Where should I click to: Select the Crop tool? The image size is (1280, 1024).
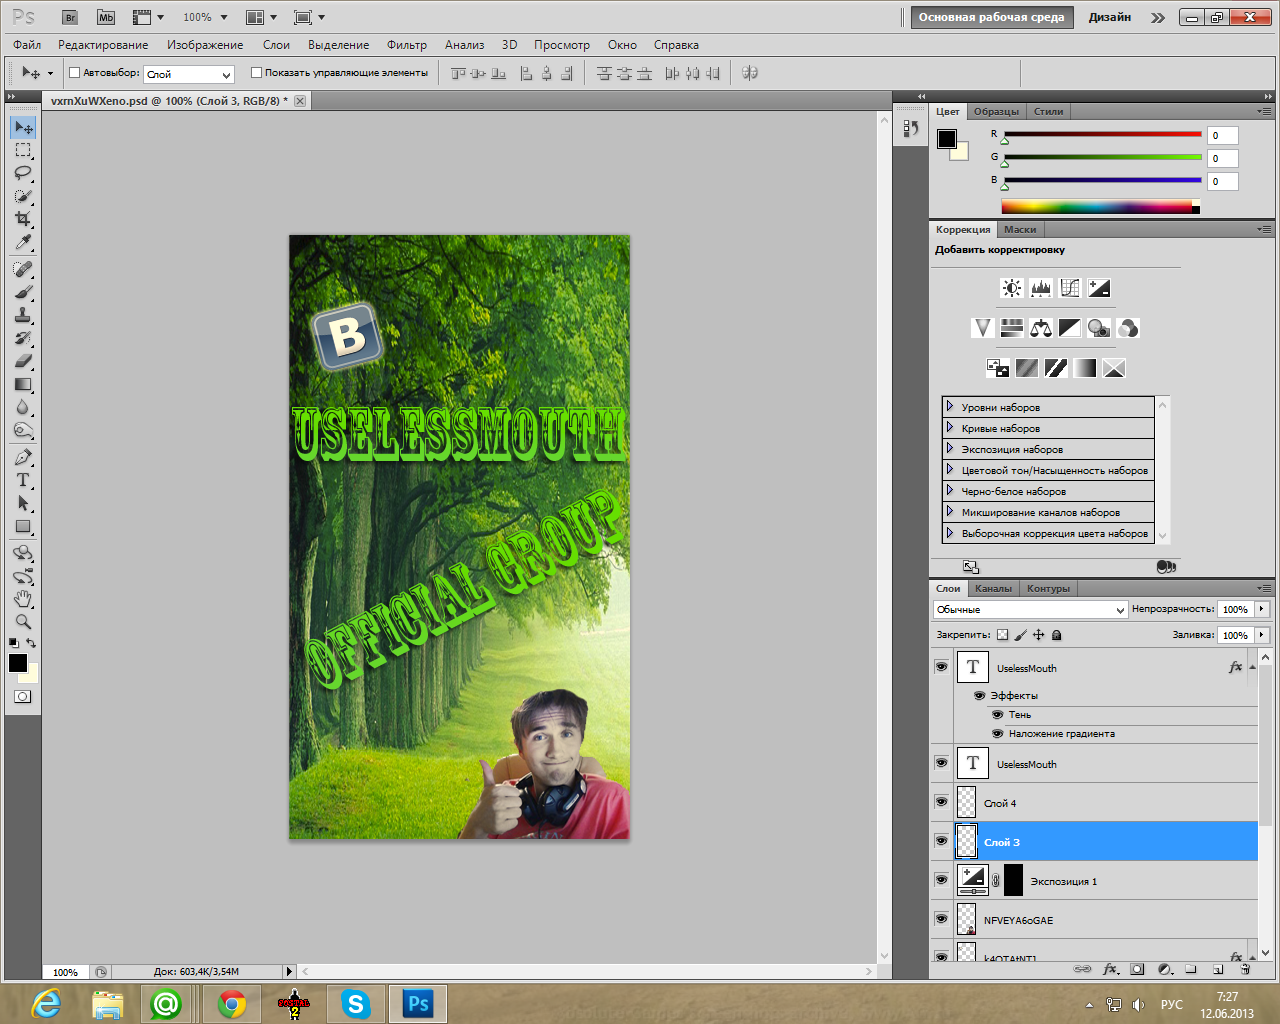coord(23,219)
